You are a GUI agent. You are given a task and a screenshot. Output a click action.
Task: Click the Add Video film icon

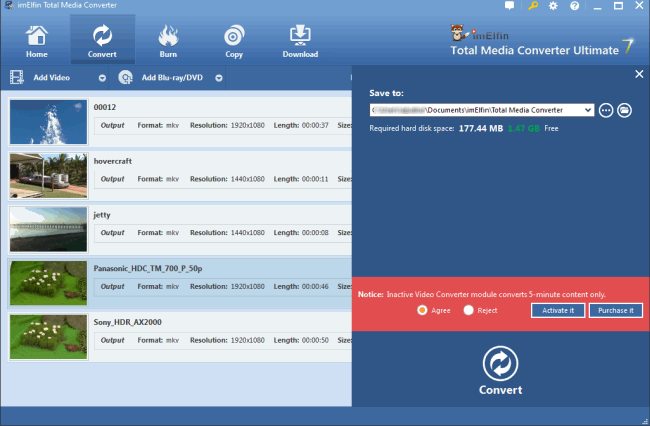[x=17, y=77]
